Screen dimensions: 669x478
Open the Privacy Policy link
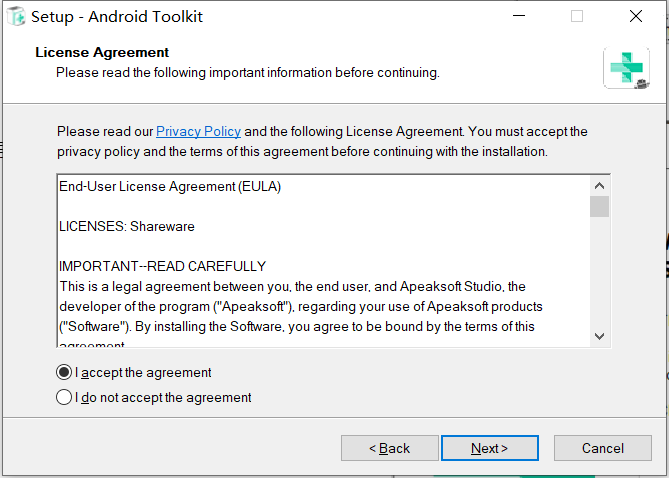tap(198, 131)
